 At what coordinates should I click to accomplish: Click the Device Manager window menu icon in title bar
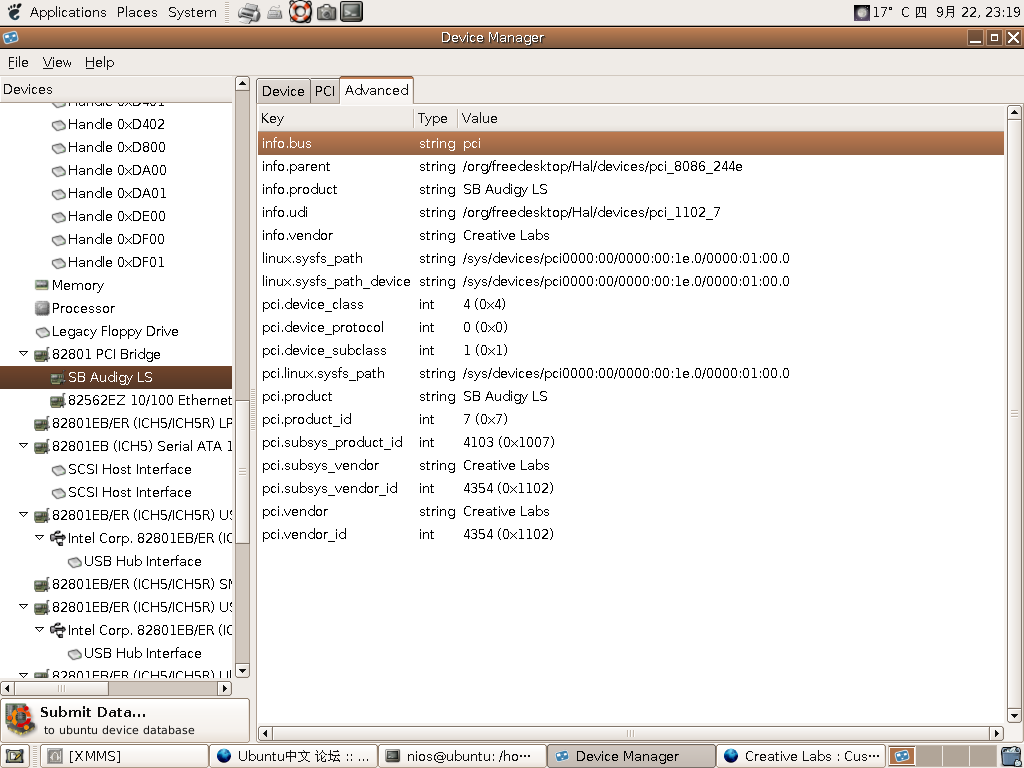pos(10,38)
